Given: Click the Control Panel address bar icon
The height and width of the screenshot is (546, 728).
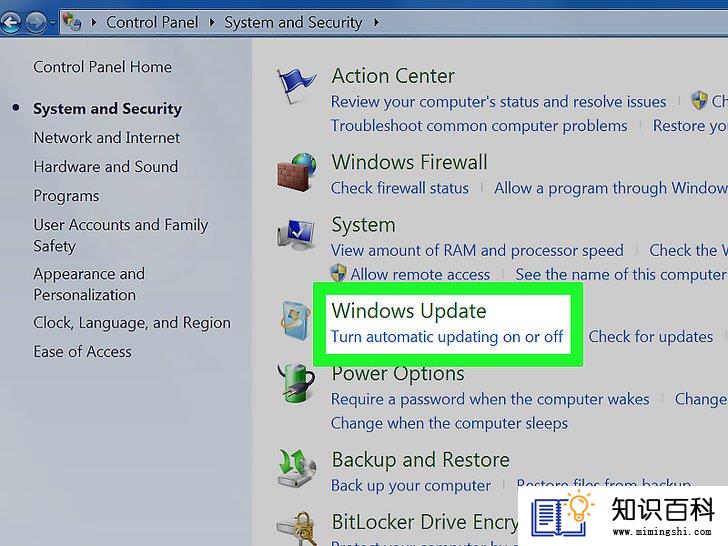Looking at the screenshot, I should pos(72,21).
